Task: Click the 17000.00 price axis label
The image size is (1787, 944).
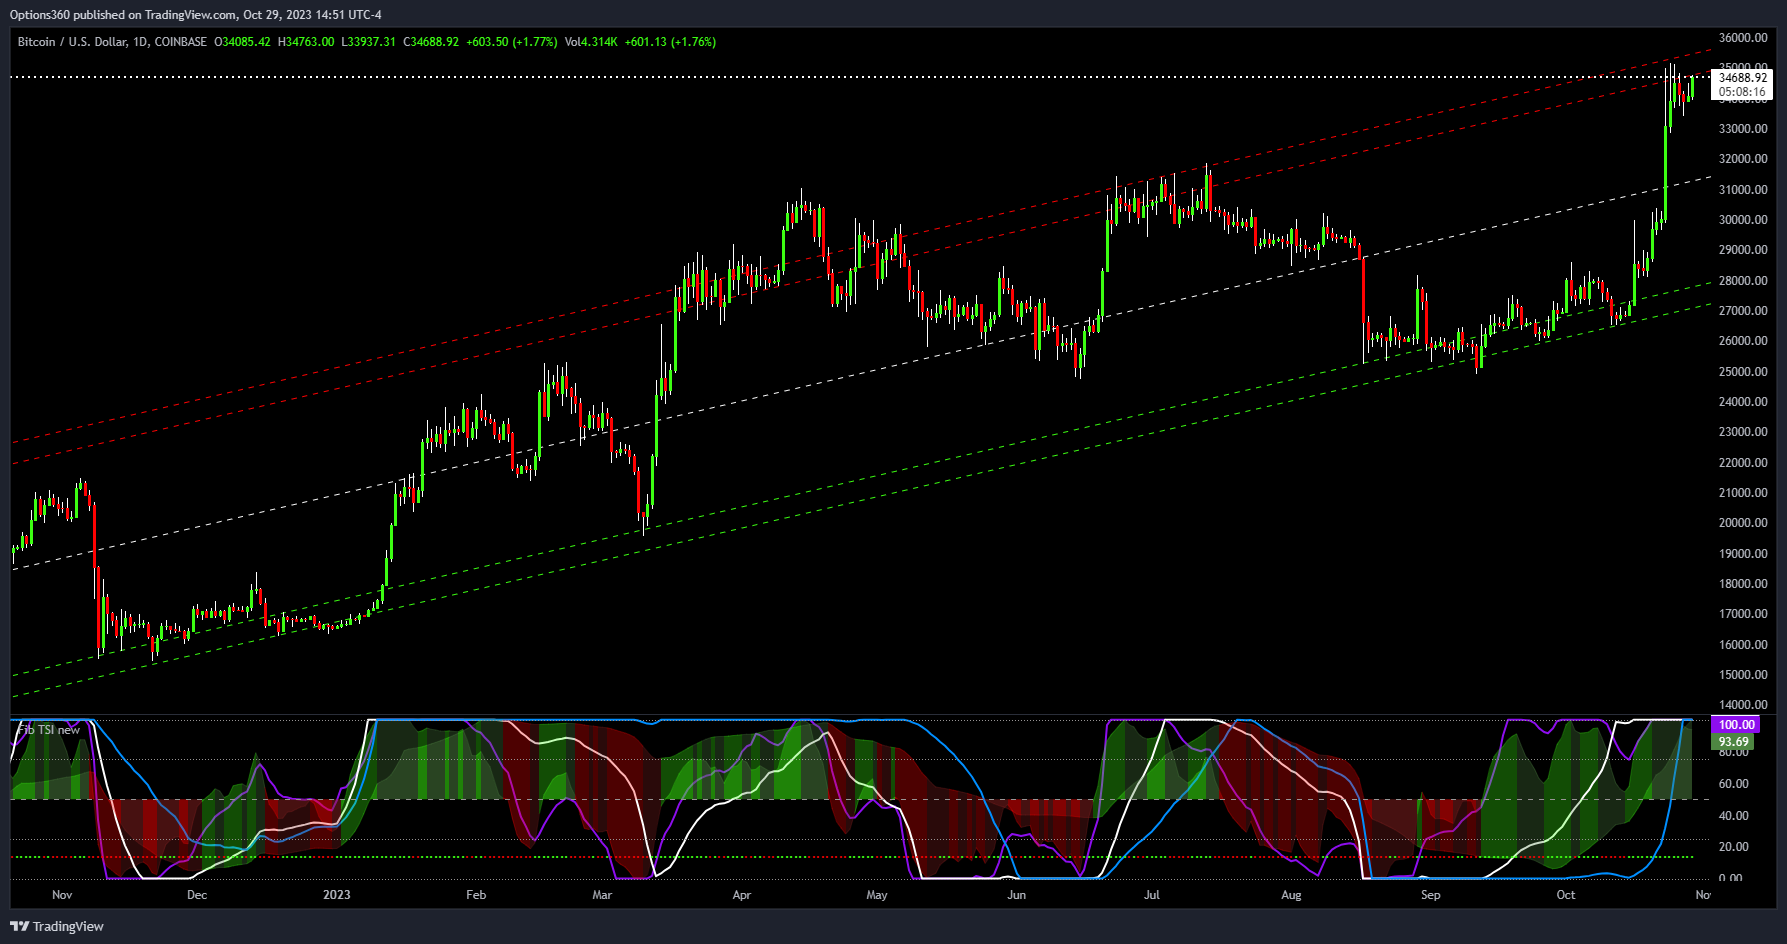Action: [1743, 614]
